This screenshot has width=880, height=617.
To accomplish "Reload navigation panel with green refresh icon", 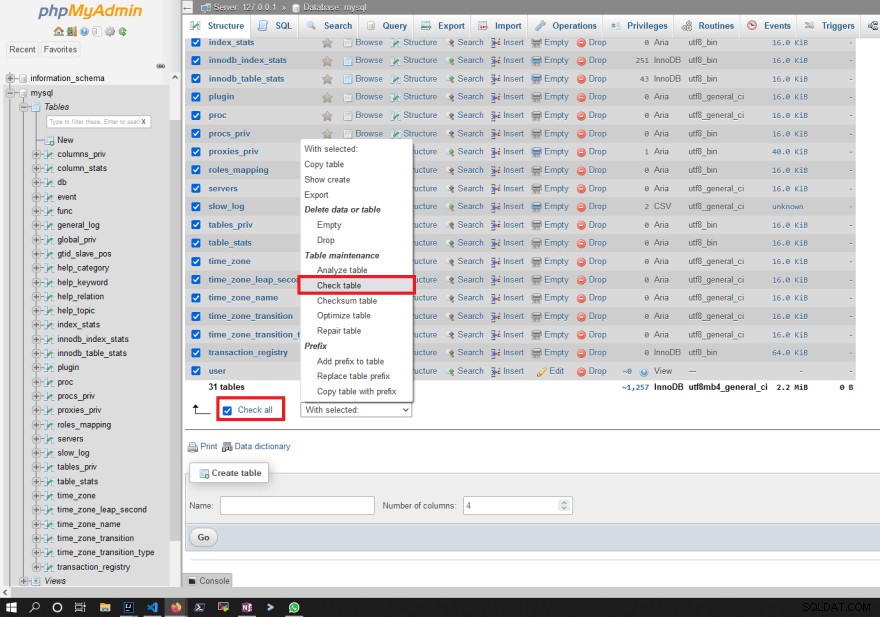I will click(x=122, y=31).
